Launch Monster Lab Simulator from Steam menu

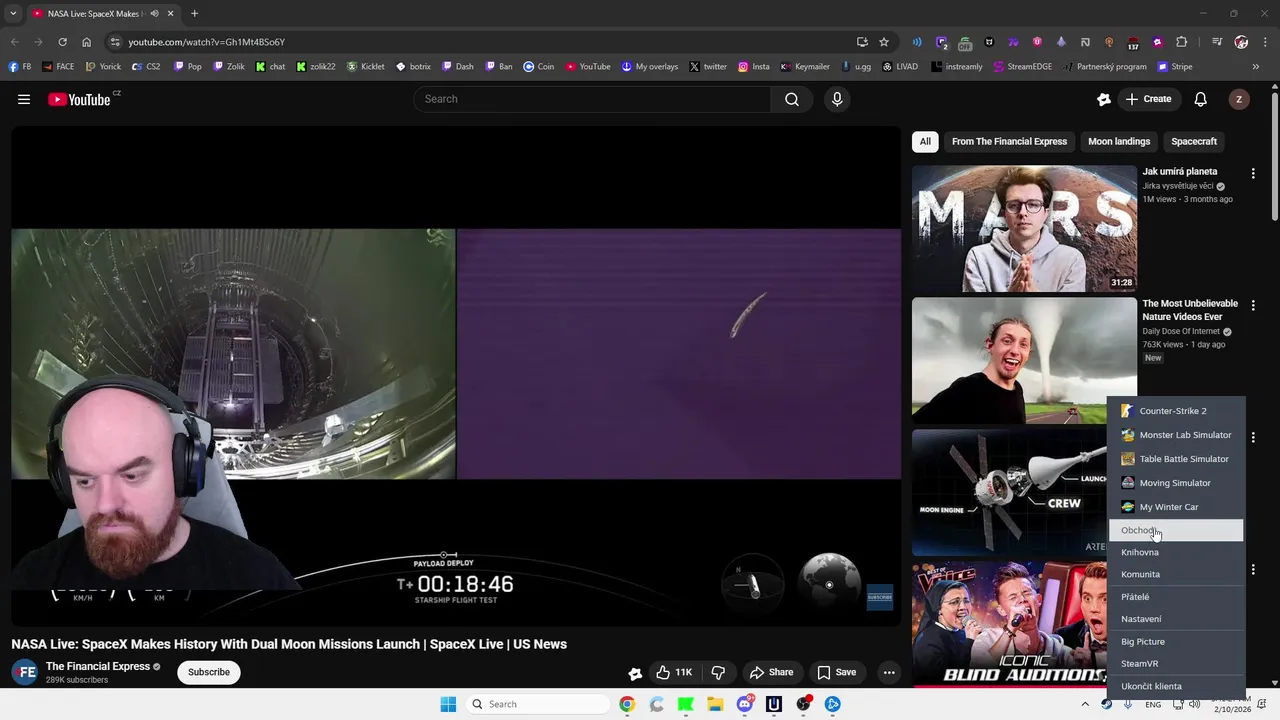coord(1176,435)
